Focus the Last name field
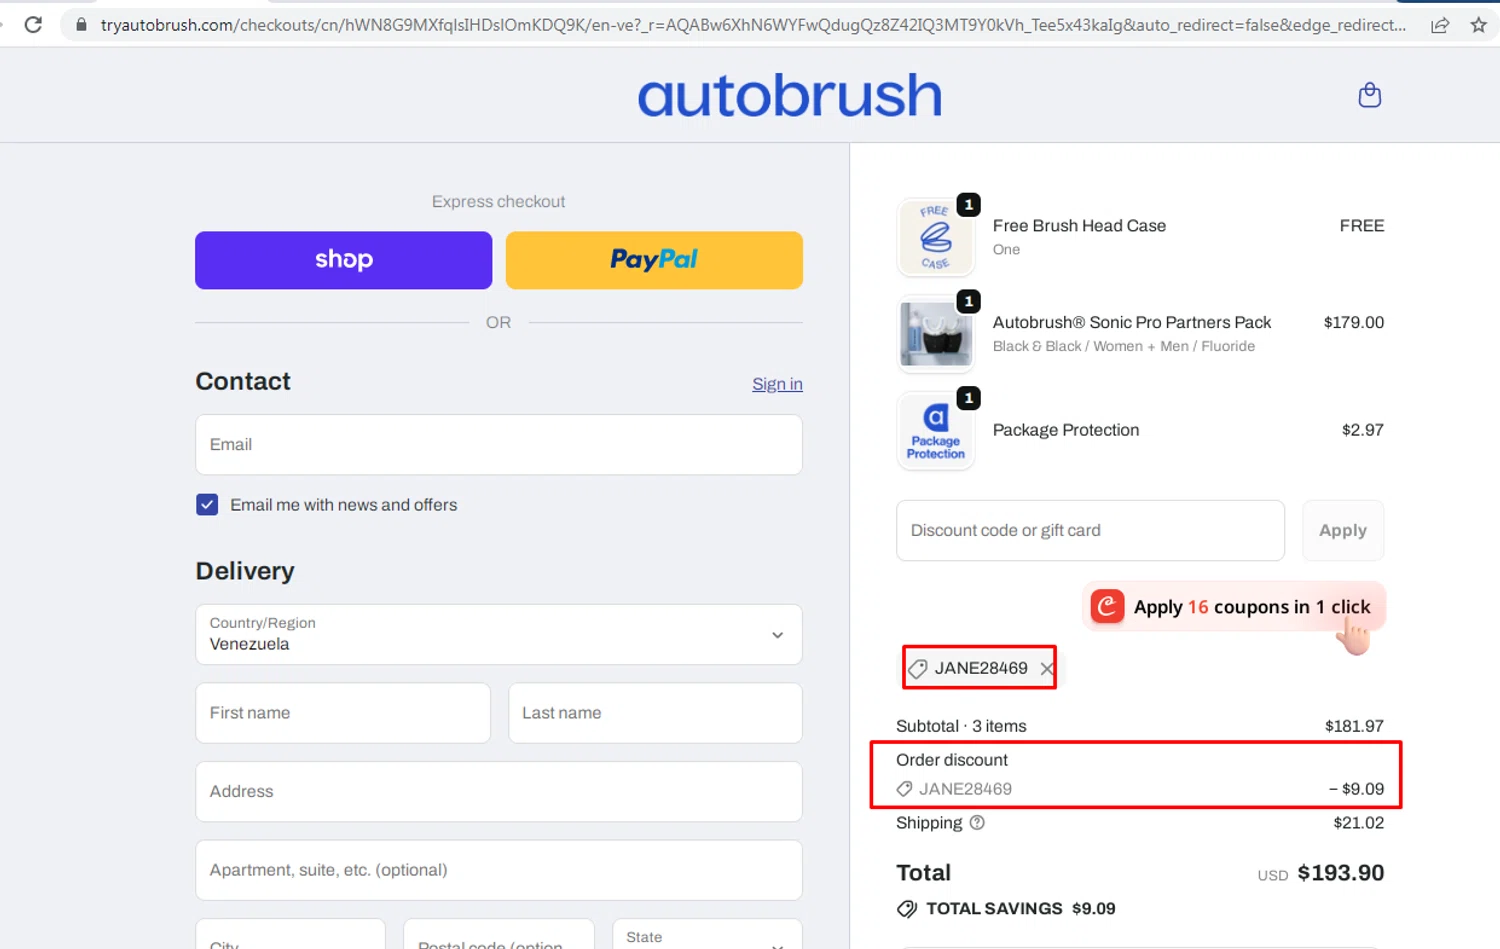Image resolution: width=1500 pixels, height=949 pixels. [655, 713]
